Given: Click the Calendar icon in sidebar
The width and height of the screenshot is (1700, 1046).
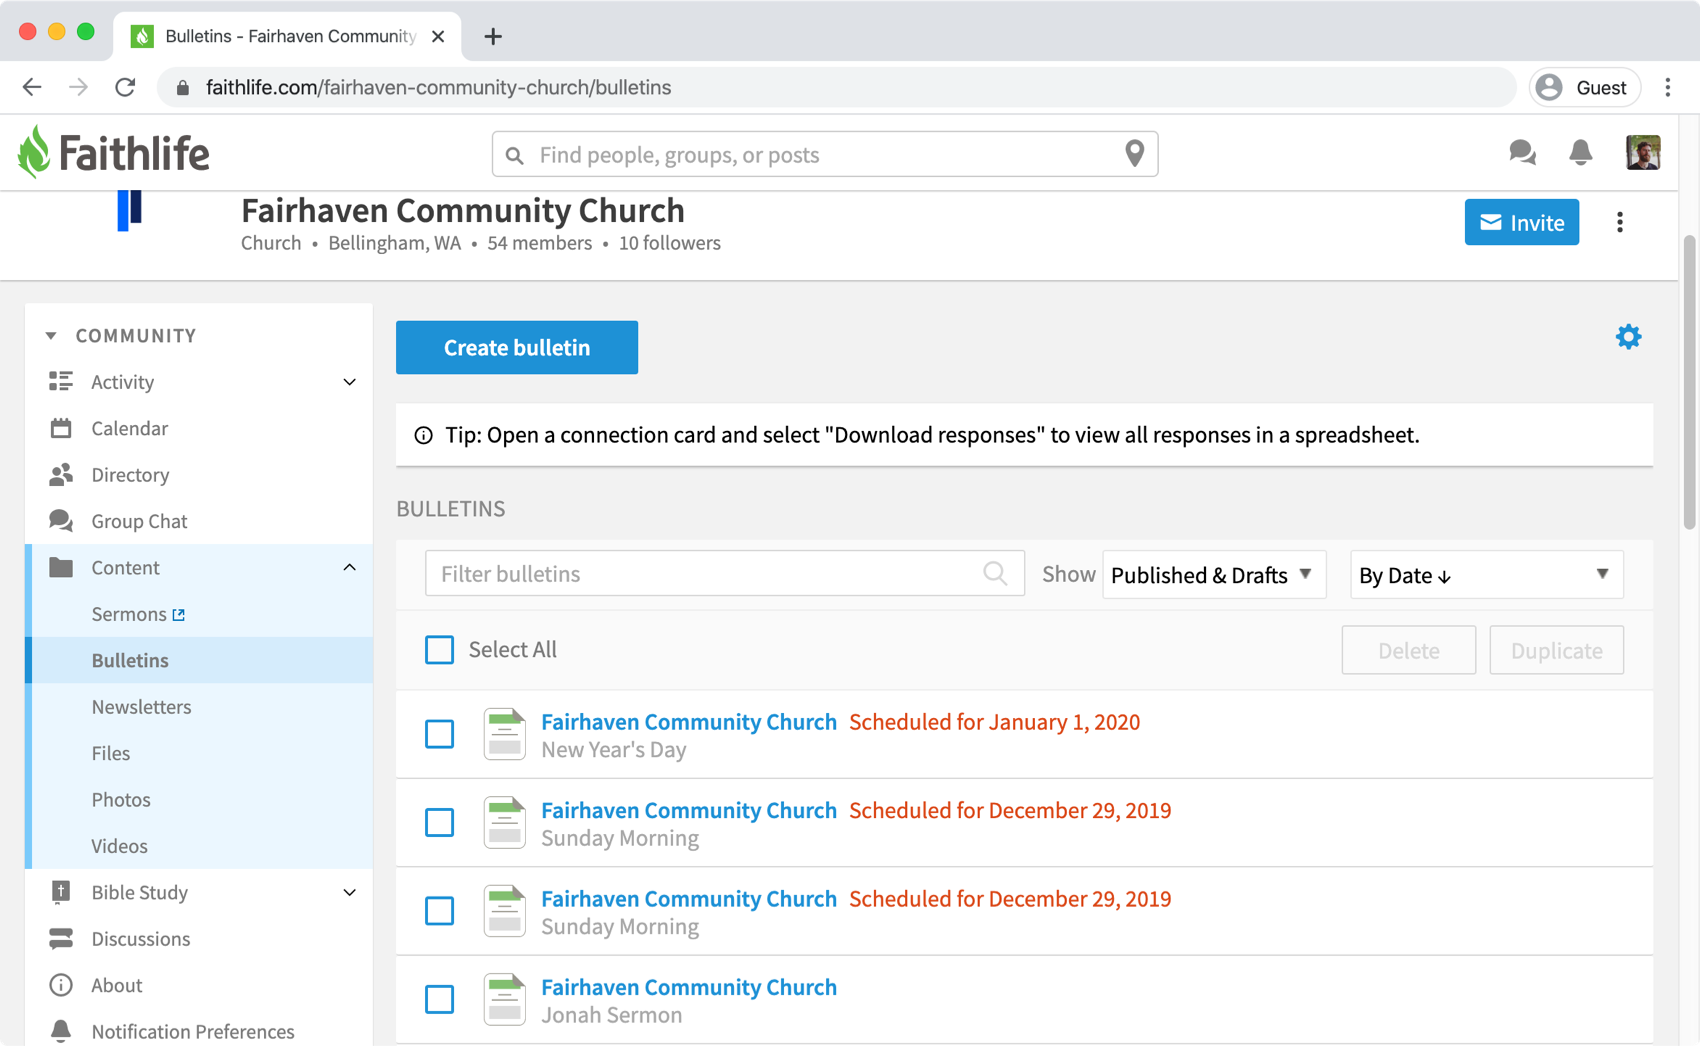Looking at the screenshot, I should click(x=61, y=428).
